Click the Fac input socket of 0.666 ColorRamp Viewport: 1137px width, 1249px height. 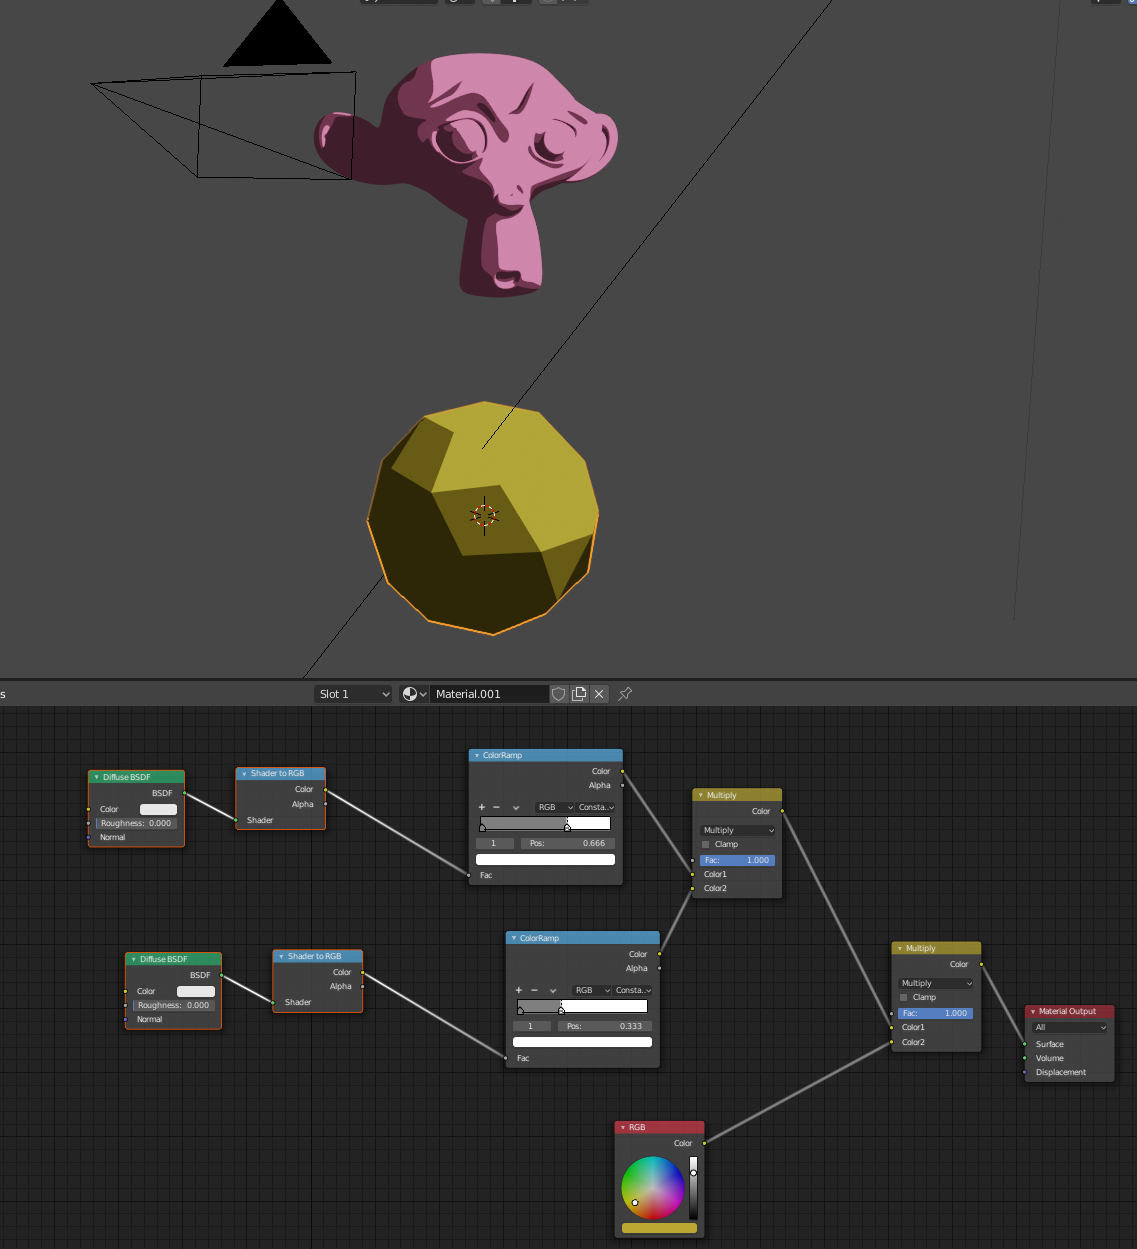click(469, 875)
